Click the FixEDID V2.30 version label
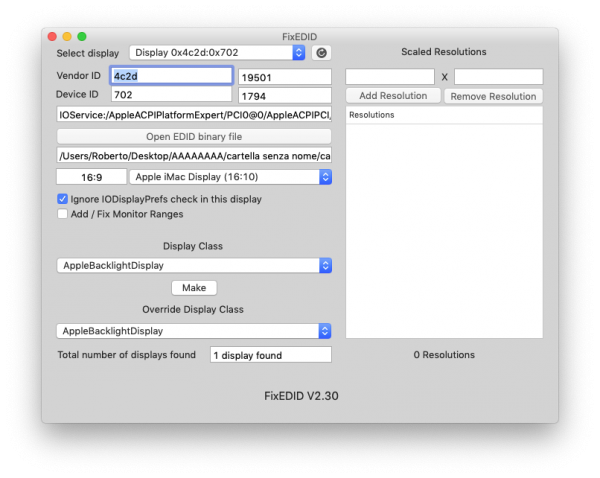 [x=301, y=396]
